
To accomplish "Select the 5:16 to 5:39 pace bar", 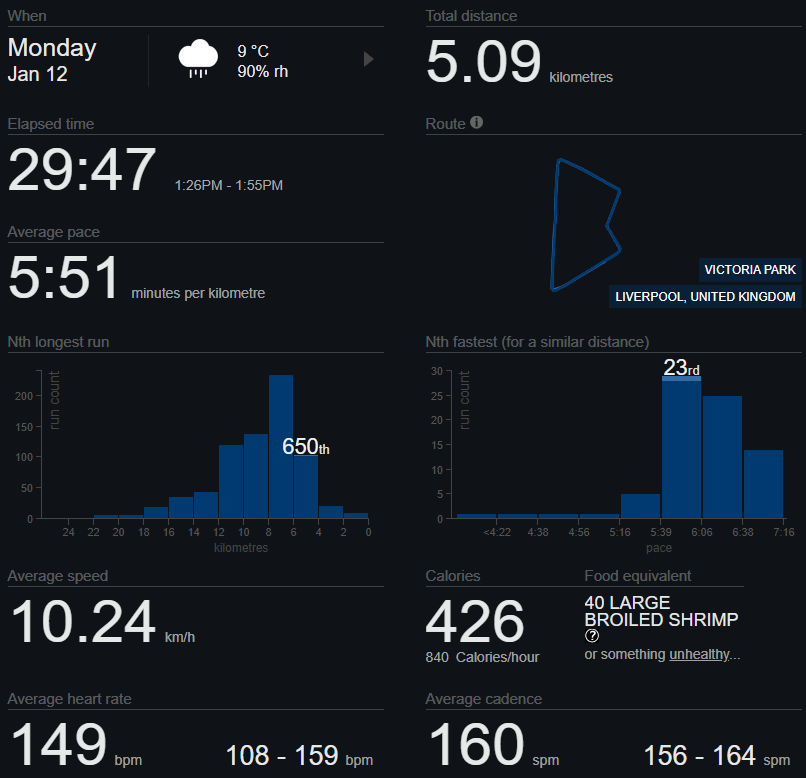I will pos(640,506).
